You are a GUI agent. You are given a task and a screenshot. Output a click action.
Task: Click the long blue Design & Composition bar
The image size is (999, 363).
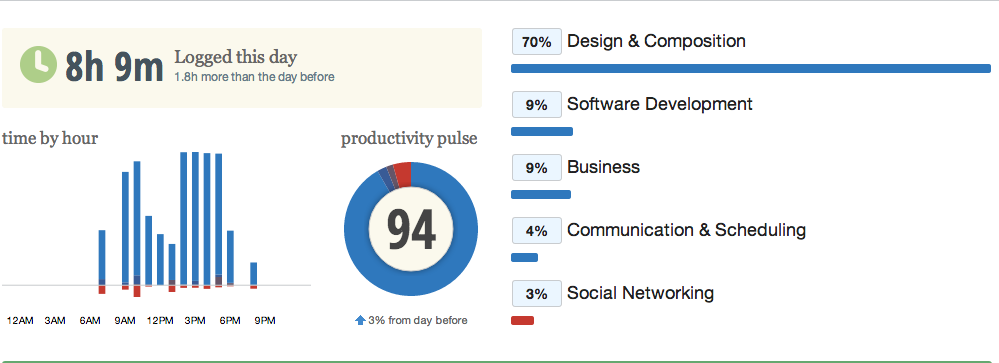coord(751,68)
